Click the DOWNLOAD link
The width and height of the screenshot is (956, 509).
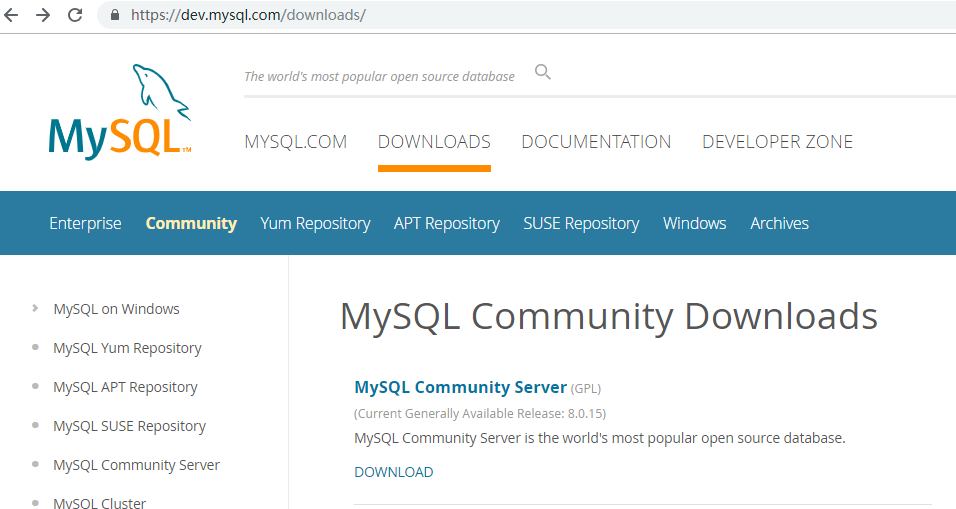point(394,472)
